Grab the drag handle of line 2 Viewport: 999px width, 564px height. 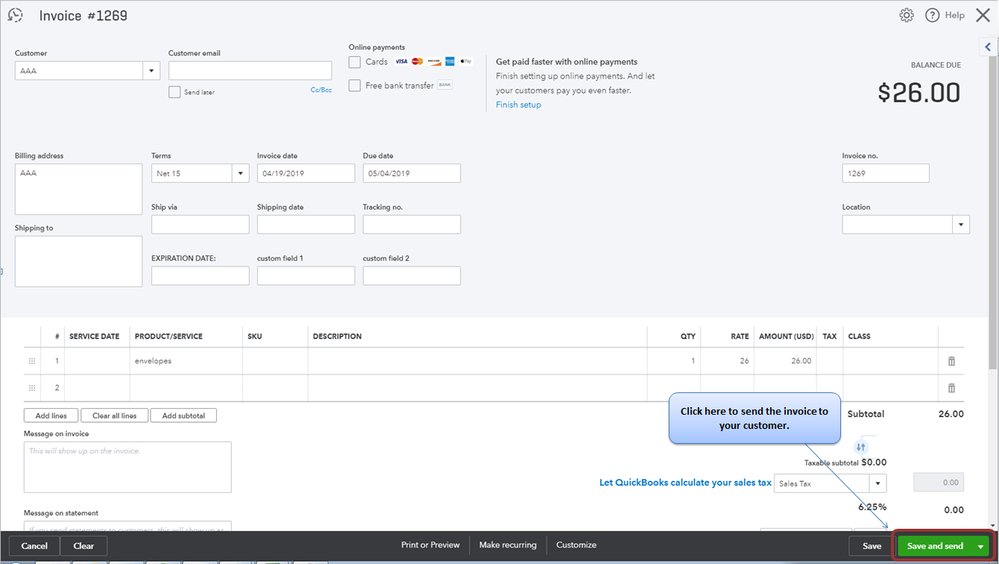coord(32,388)
